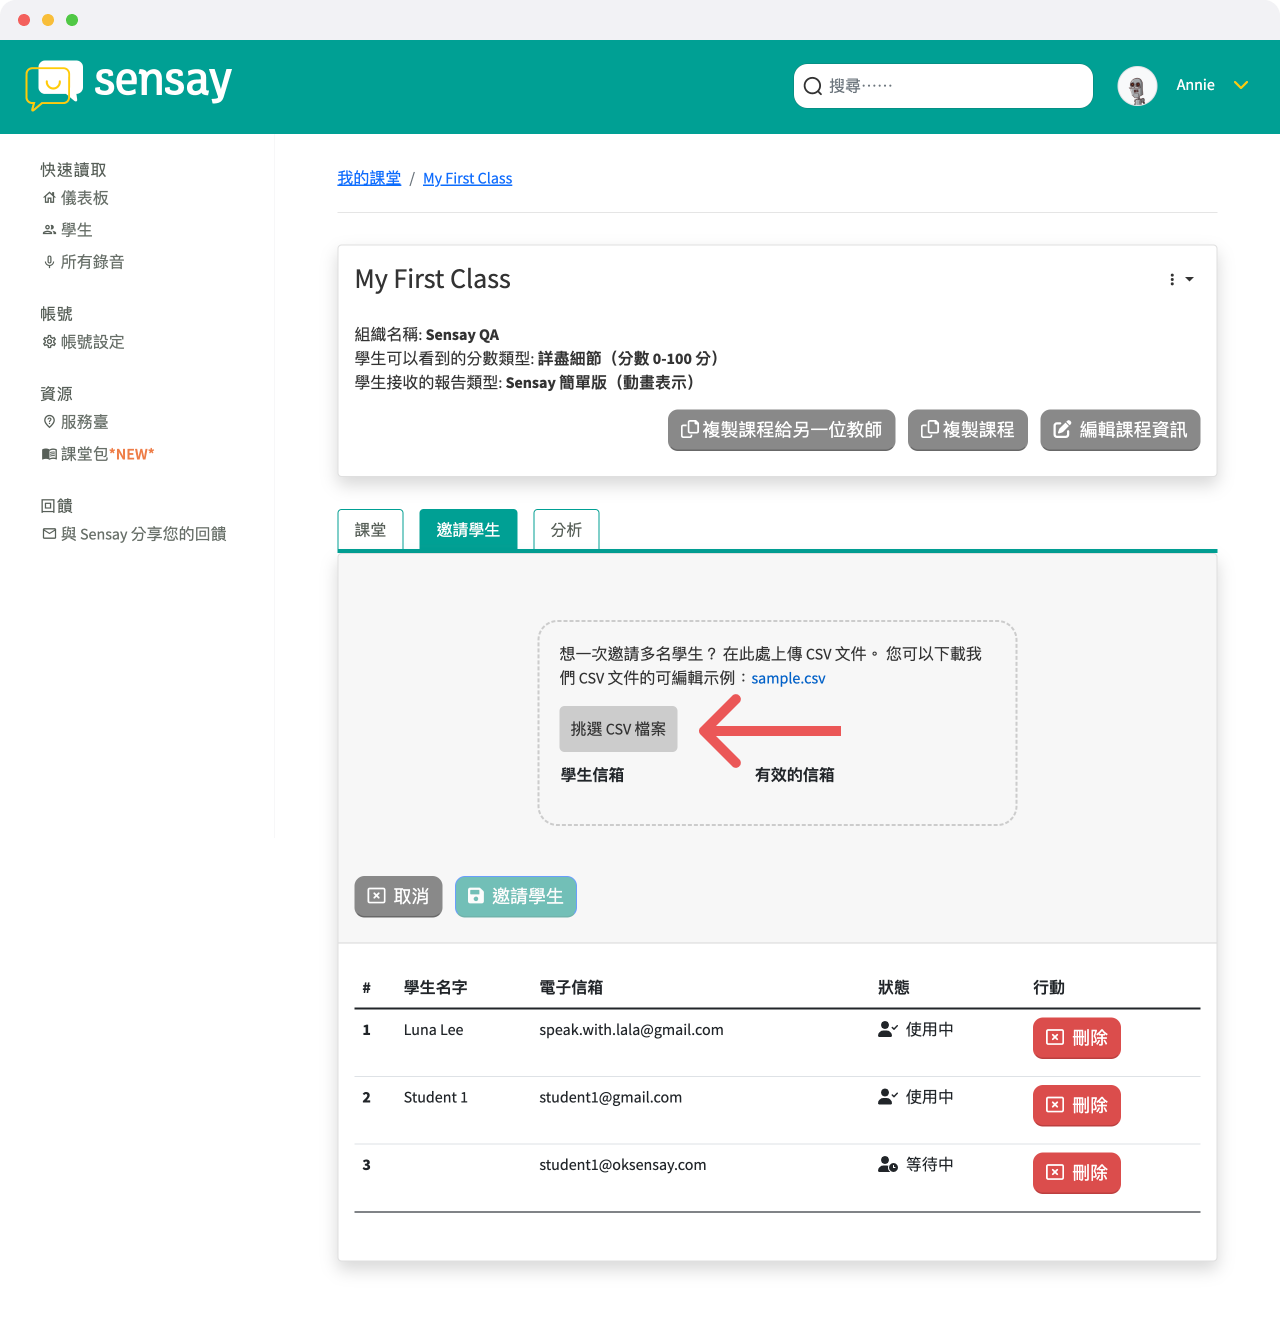Screen dimensions: 1280x1330
Task: Delete pending student1@oksensay.com invite
Action: (1076, 1173)
